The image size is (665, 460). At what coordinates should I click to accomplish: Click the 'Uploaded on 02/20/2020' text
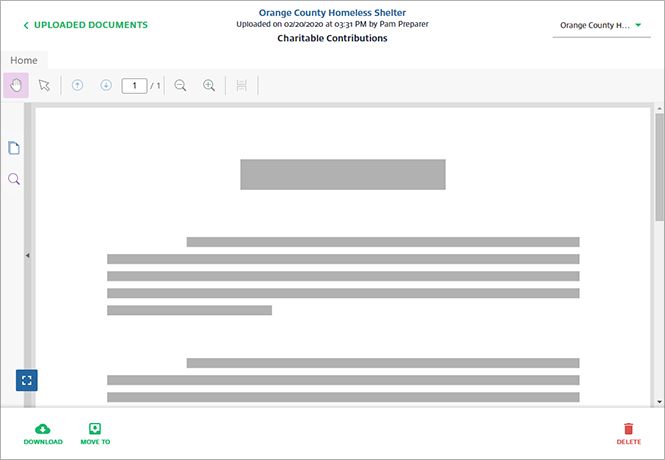[280, 24]
